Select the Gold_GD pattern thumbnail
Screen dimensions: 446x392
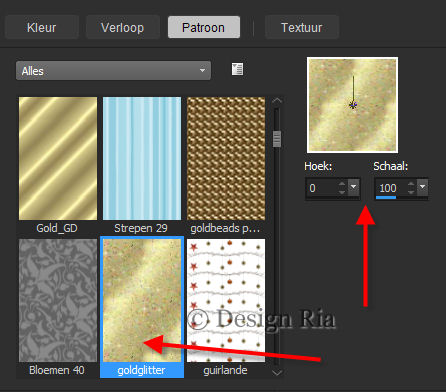point(58,159)
